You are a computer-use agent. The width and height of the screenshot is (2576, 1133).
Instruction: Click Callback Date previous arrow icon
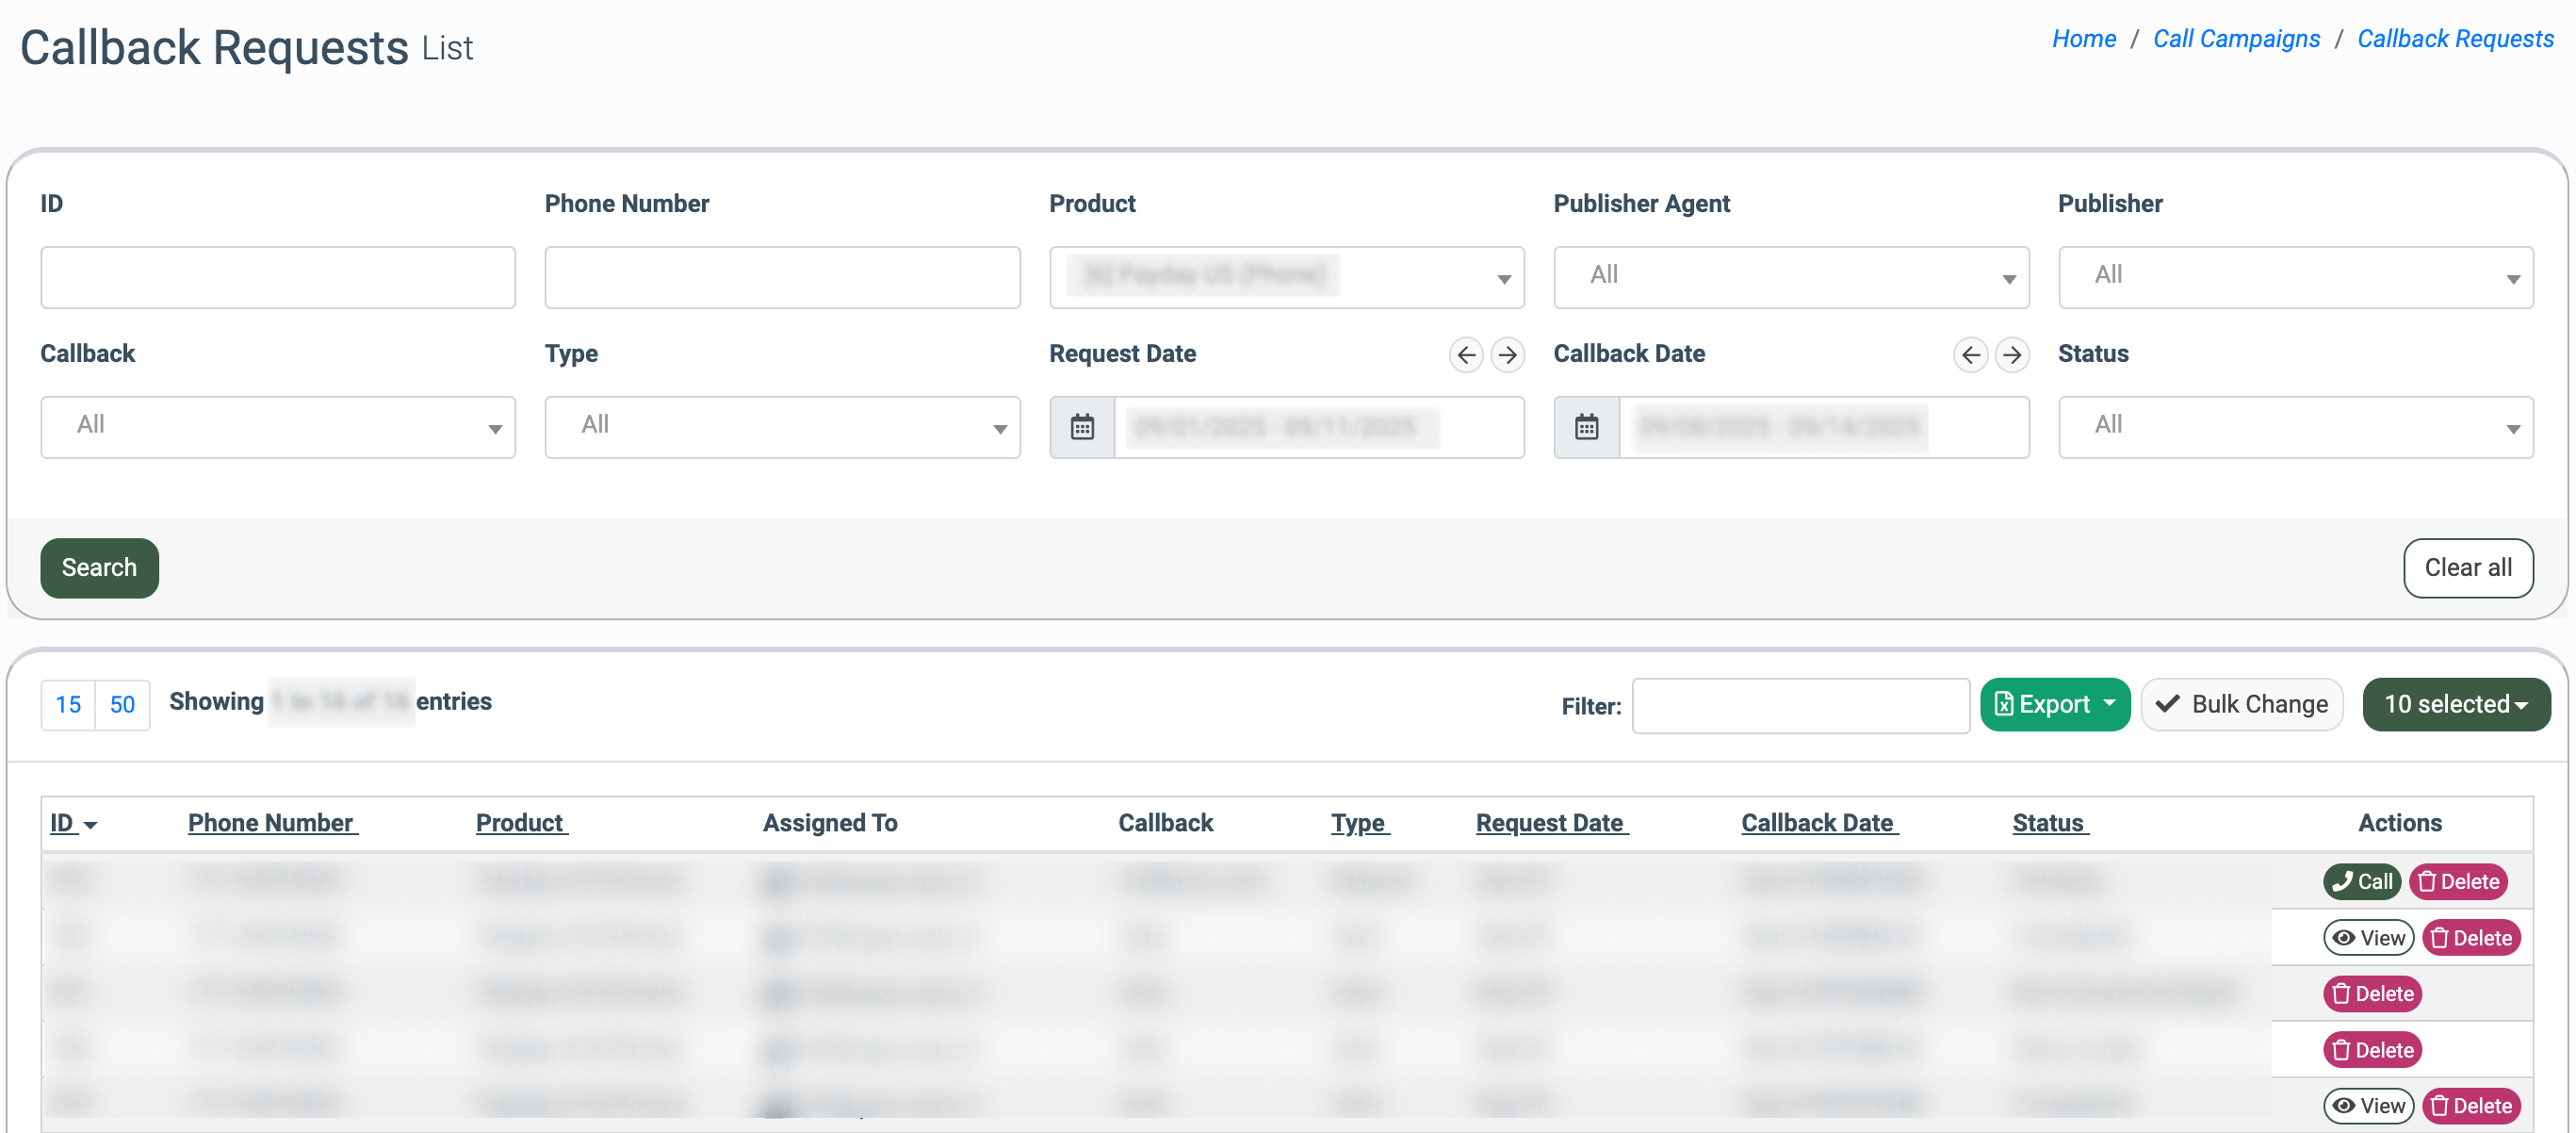click(1969, 354)
